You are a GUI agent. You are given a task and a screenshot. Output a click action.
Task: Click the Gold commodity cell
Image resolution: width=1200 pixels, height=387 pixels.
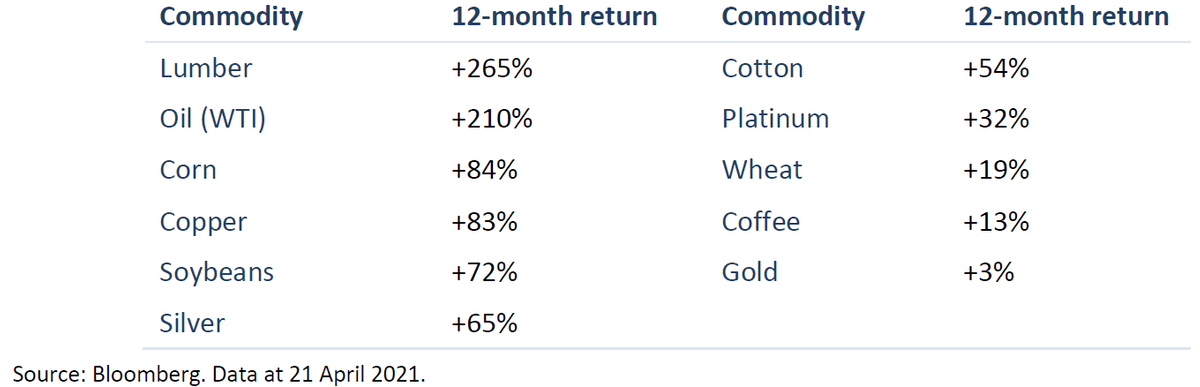pos(750,272)
